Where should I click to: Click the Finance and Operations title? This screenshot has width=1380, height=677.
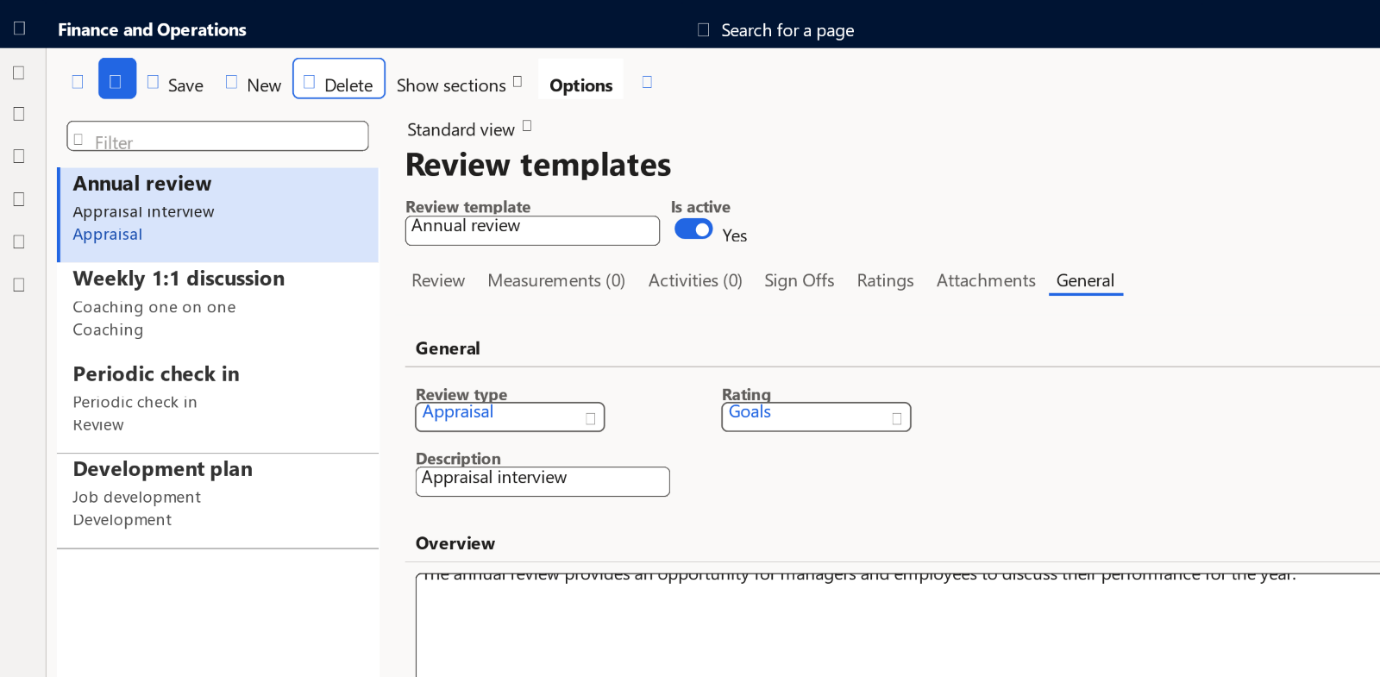(152, 30)
